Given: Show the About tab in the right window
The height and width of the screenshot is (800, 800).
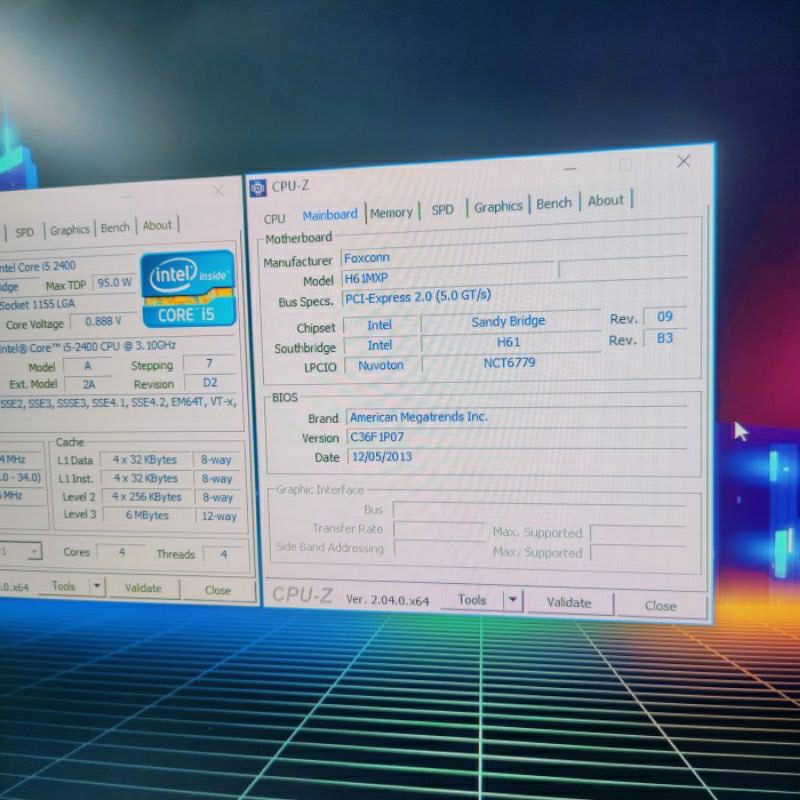Looking at the screenshot, I should (605, 201).
